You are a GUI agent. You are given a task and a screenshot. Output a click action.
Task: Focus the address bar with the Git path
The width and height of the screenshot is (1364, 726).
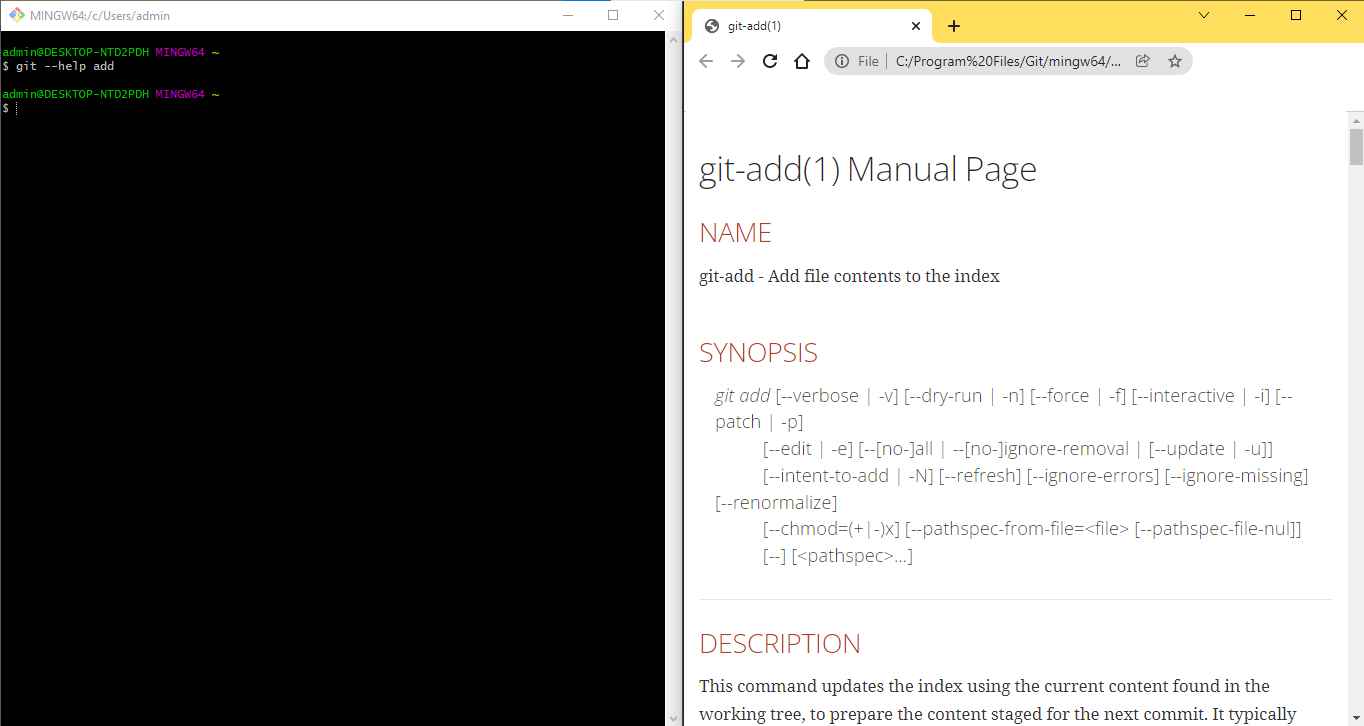pos(1005,61)
